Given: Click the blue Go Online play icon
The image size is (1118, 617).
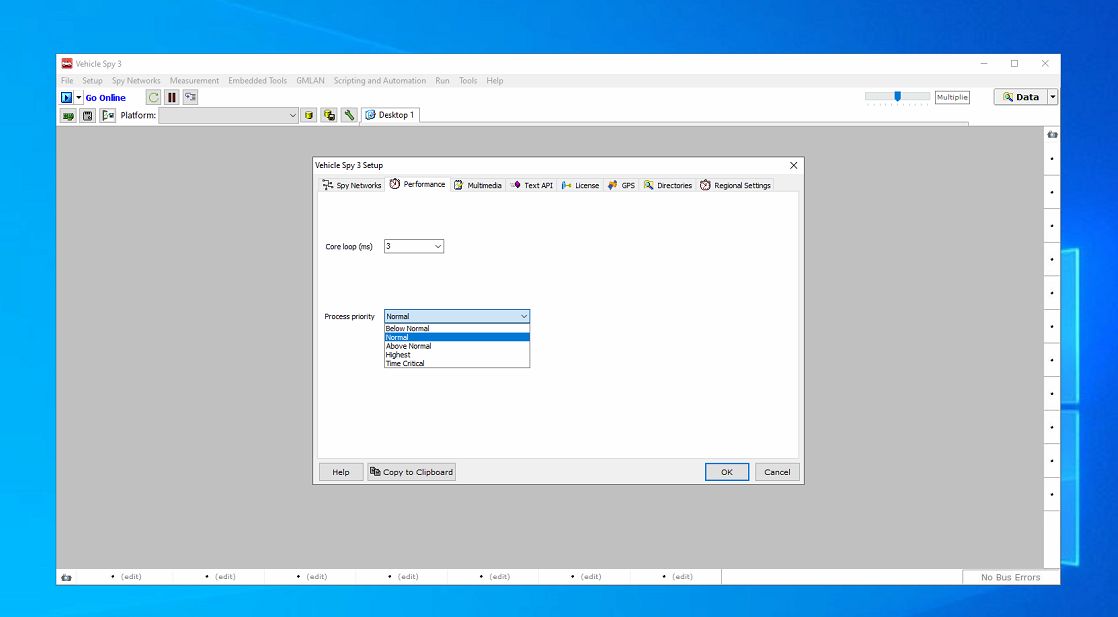Looking at the screenshot, I should 66,98.
